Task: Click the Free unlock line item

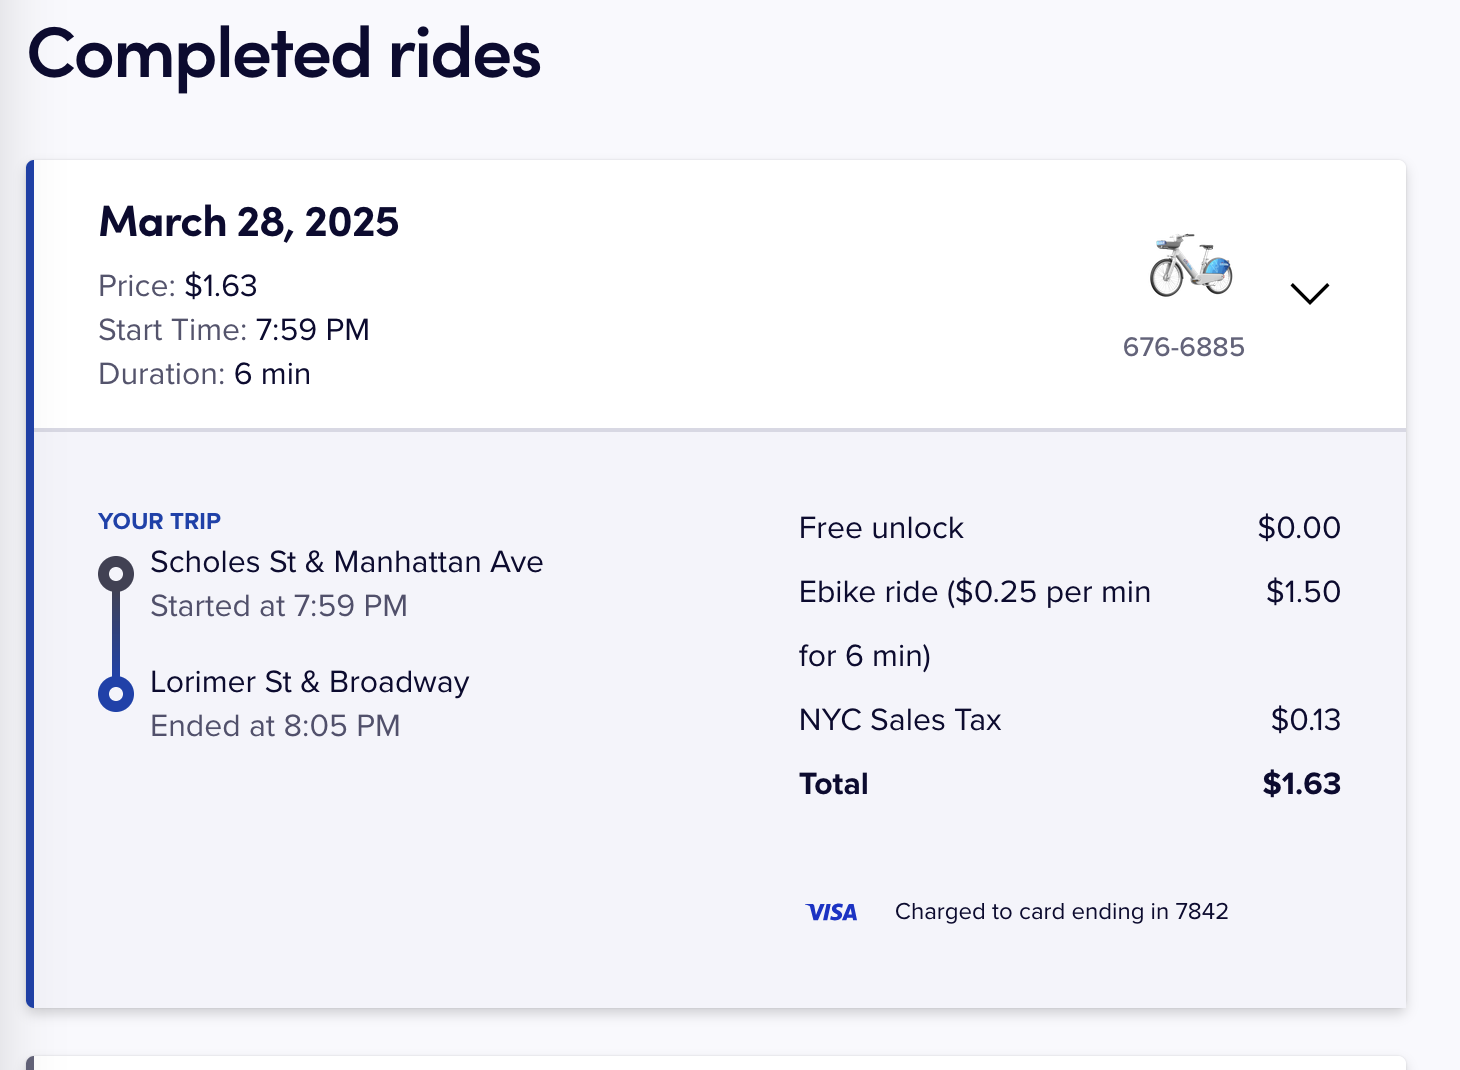Action: pos(881,528)
